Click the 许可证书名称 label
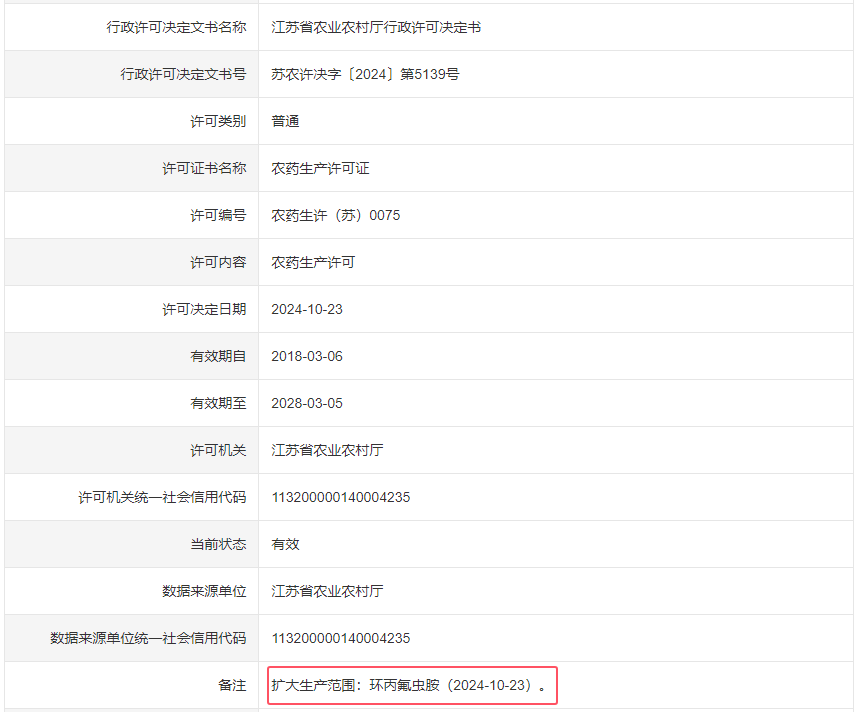The image size is (856, 712). click(204, 168)
